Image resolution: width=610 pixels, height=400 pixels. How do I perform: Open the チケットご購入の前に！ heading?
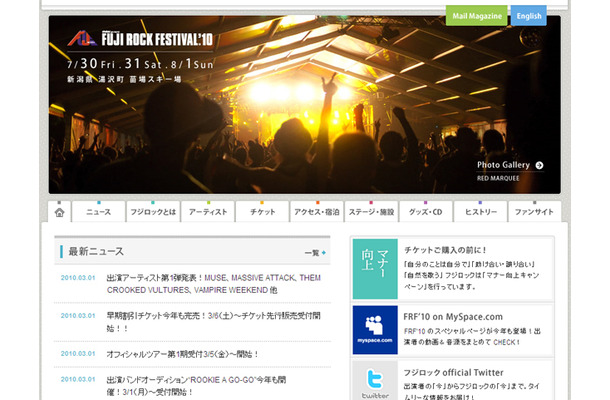click(445, 250)
